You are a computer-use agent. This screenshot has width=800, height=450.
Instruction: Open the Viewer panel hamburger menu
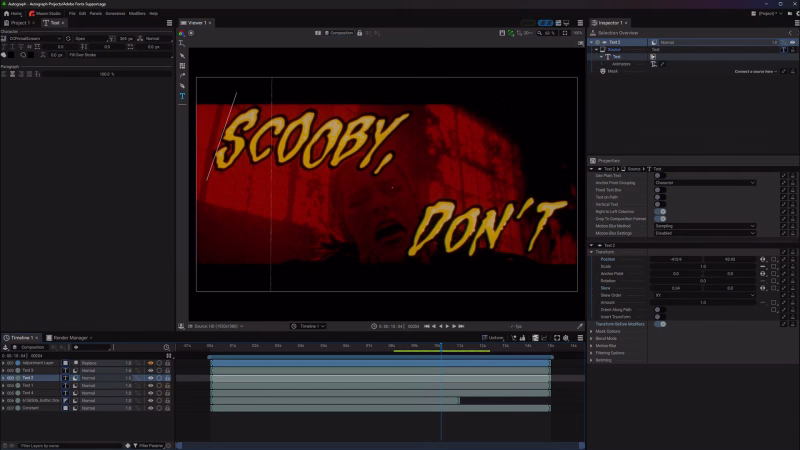[x=580, y=23]
